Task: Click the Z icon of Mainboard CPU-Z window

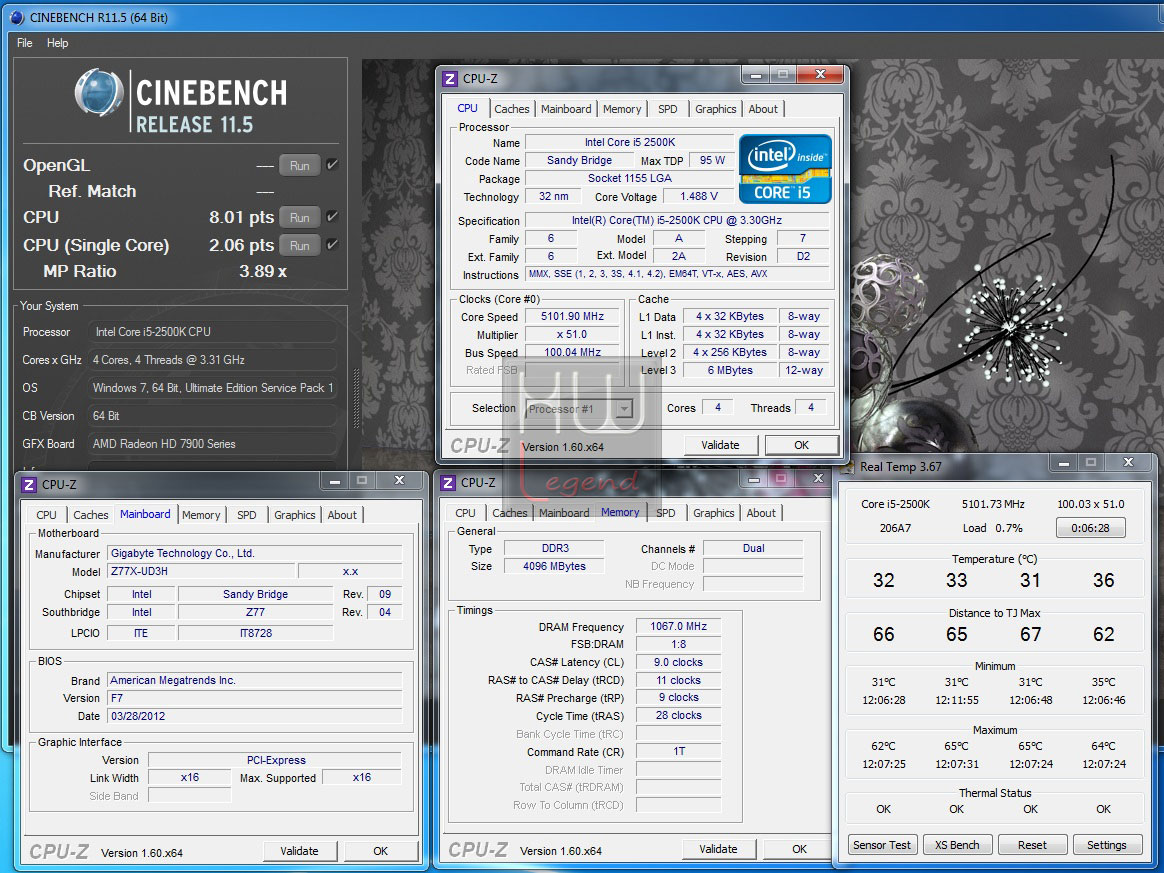Action: pos(29,485)
